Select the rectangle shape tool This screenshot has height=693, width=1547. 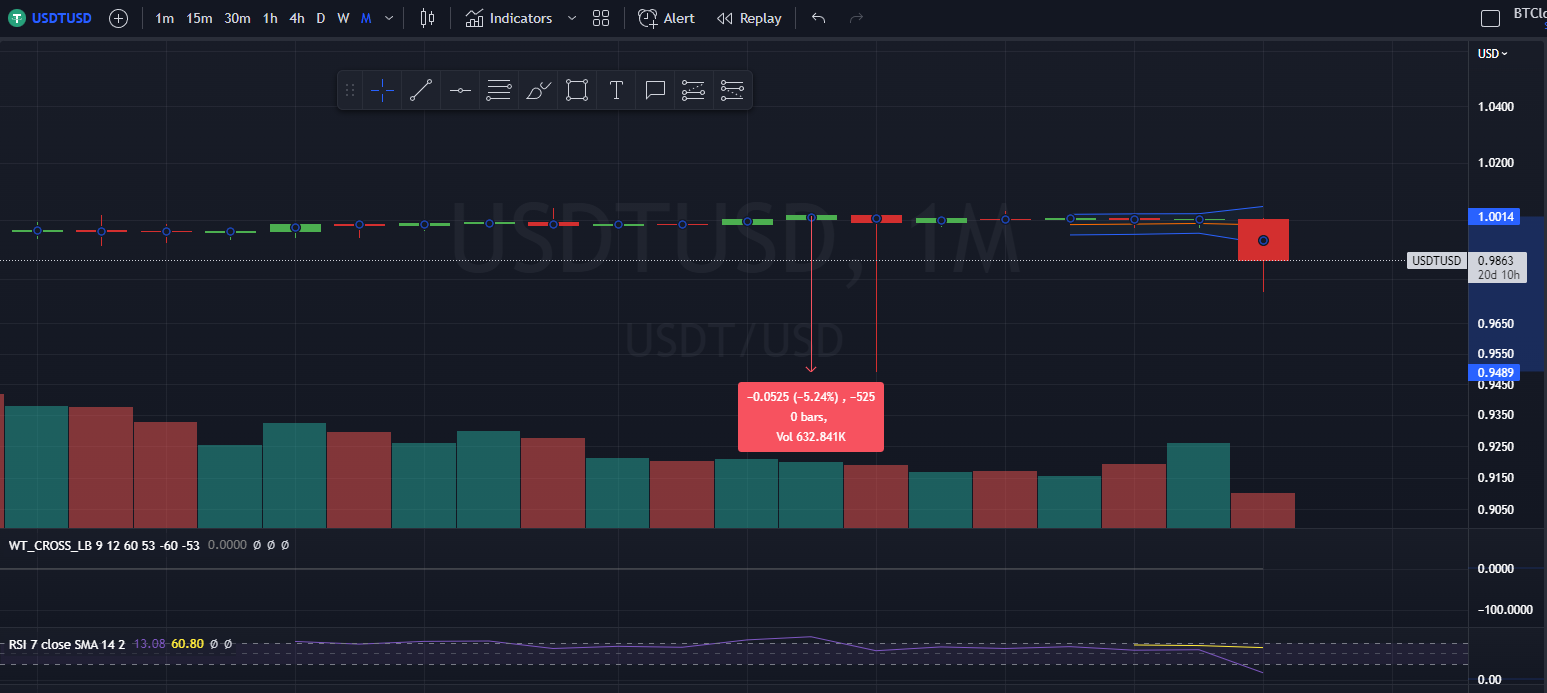(577, 90)
